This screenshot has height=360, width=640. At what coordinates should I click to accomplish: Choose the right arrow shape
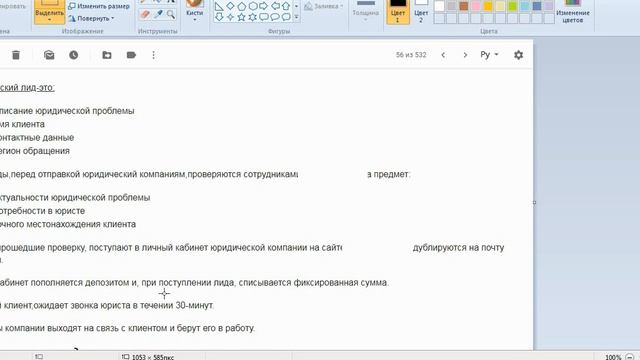pyautogui.click(x=264, y=6)
